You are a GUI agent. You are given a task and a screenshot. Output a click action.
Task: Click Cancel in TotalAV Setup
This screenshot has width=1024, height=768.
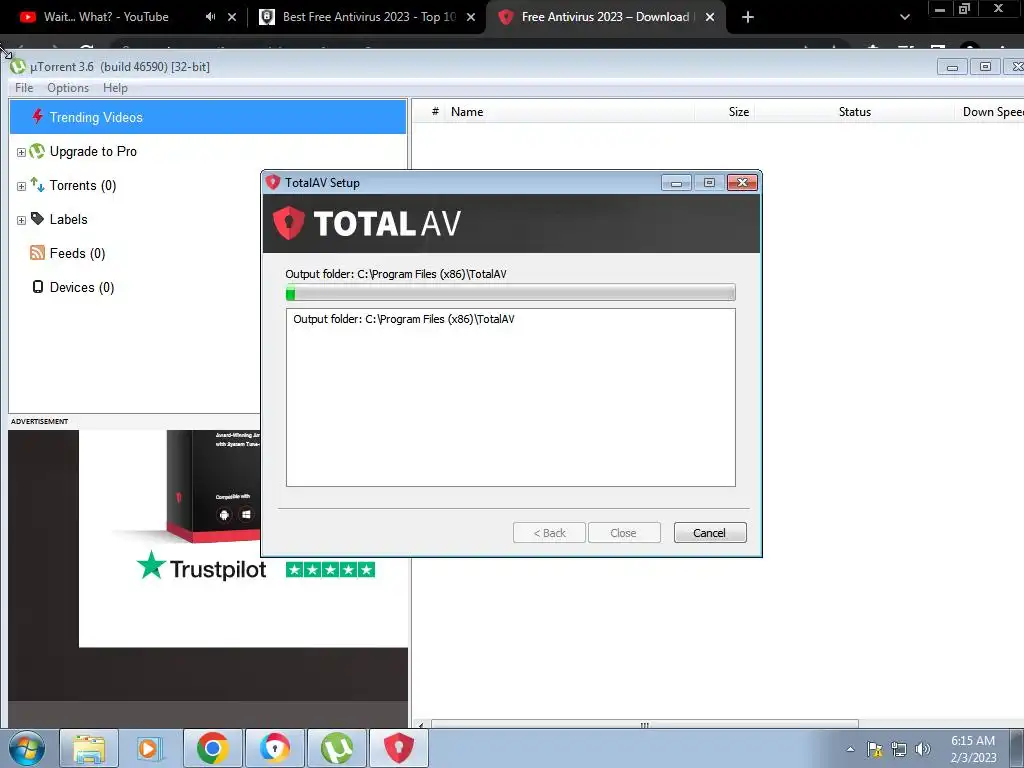click(x=710, y=533)
